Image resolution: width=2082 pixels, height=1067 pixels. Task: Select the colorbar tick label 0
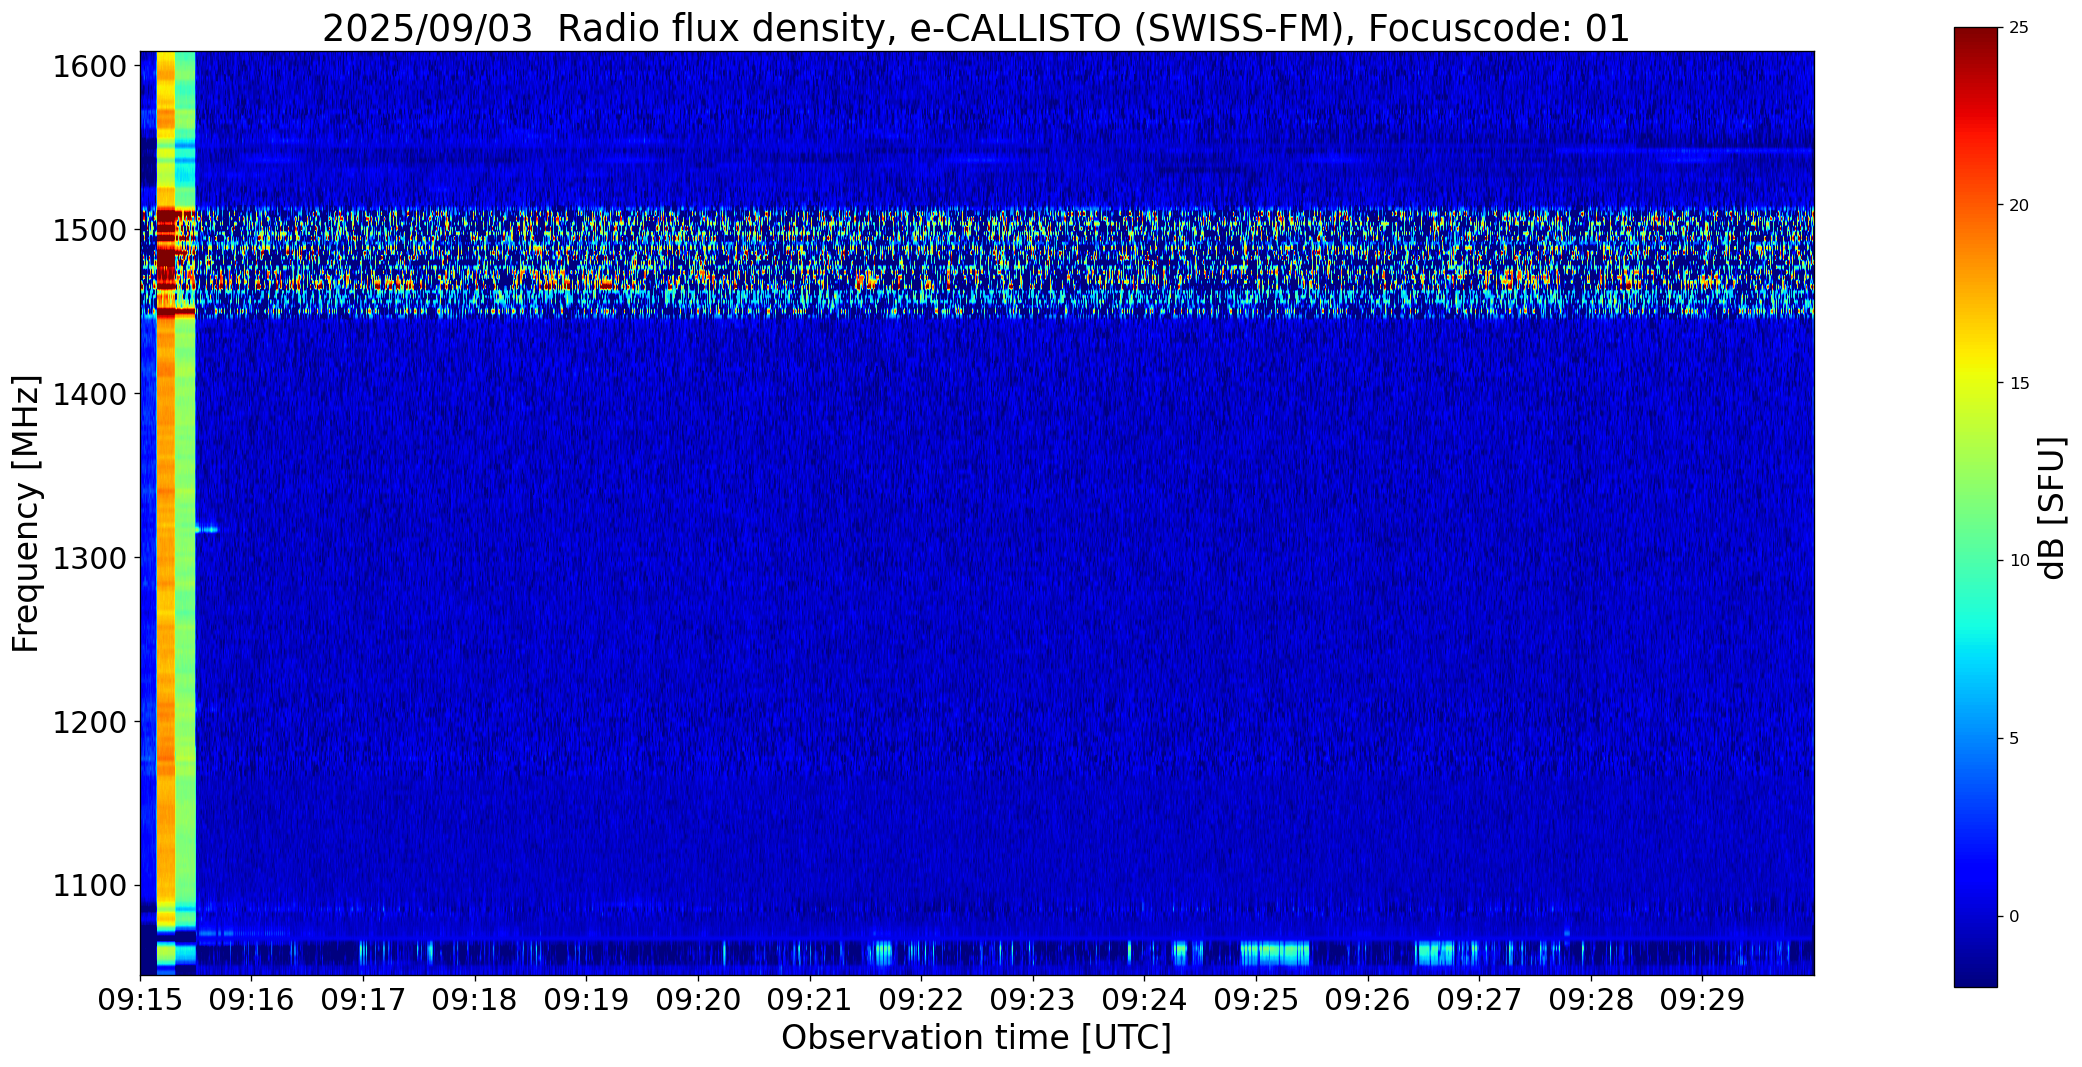tap(2014, 917)
